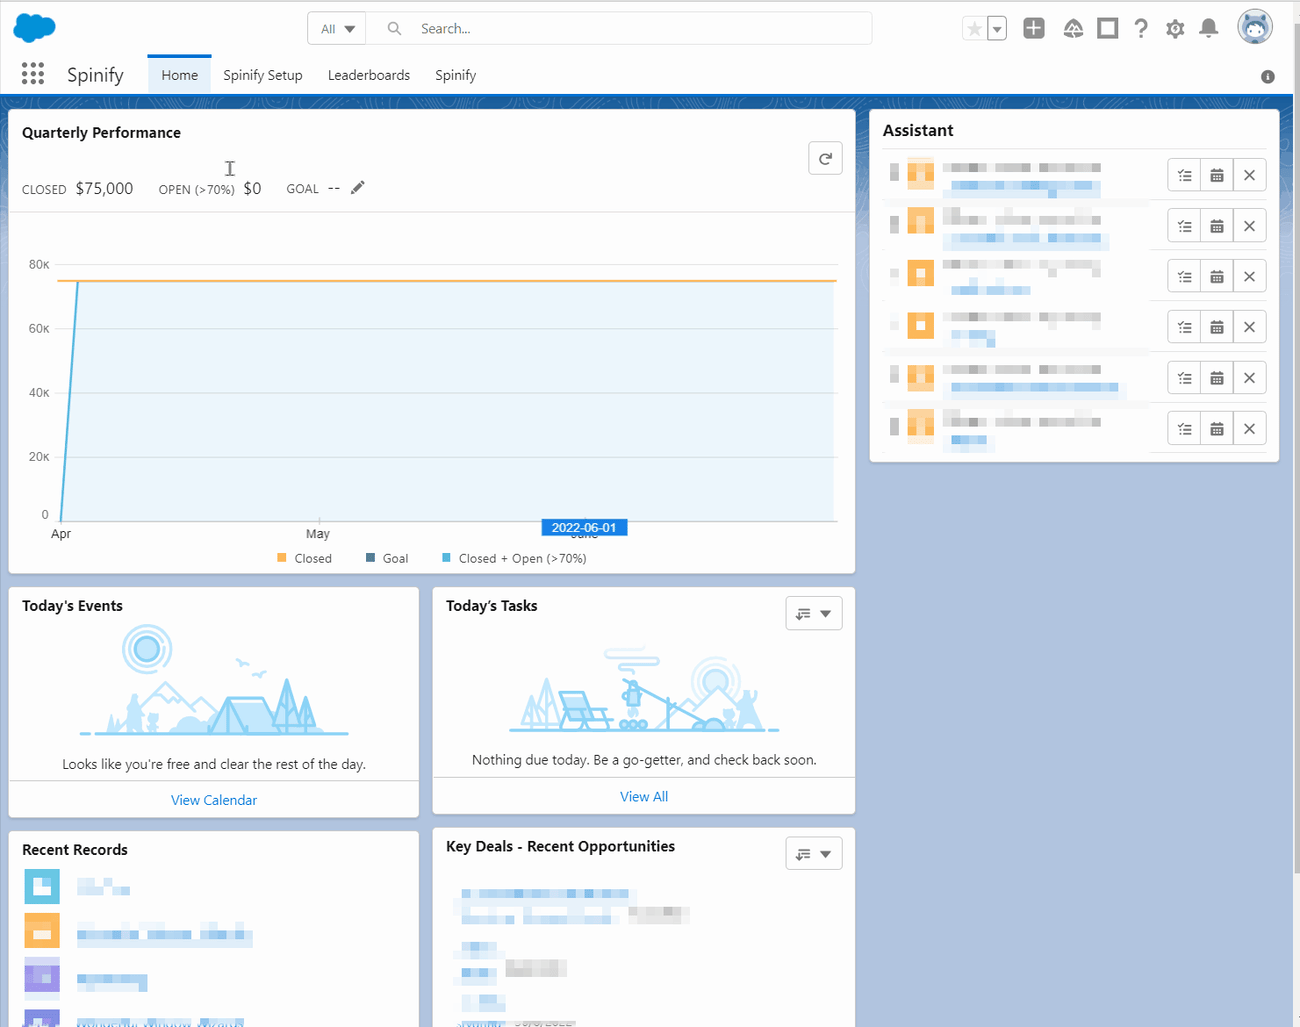
Task: Click the OPEN (>70%) $0 value
Action: (252, 188)
